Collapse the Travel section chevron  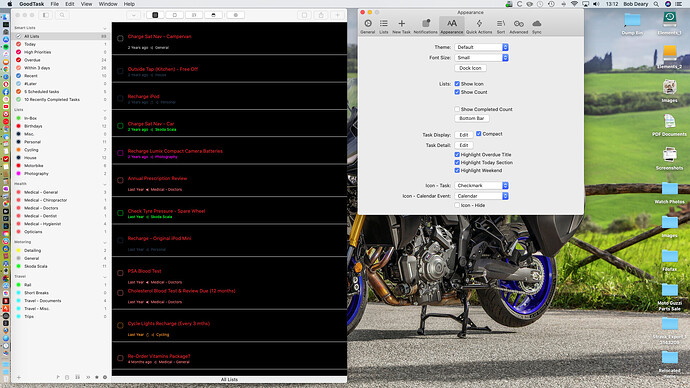click(x=105, y=277)
